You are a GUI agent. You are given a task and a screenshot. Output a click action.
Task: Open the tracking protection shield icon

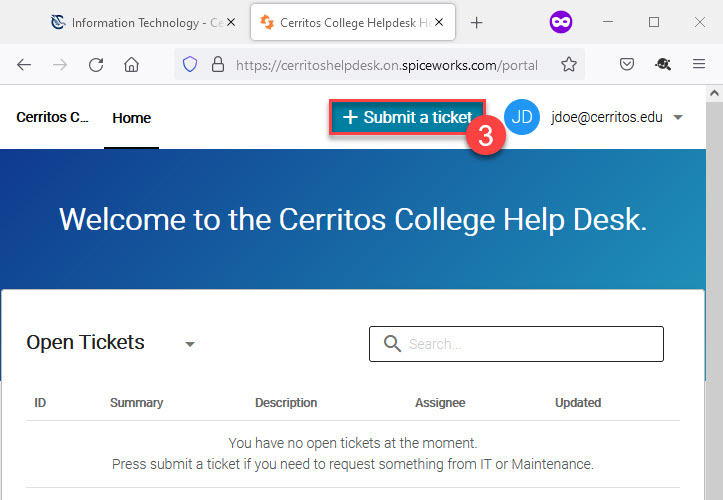(x=190, y=64)
